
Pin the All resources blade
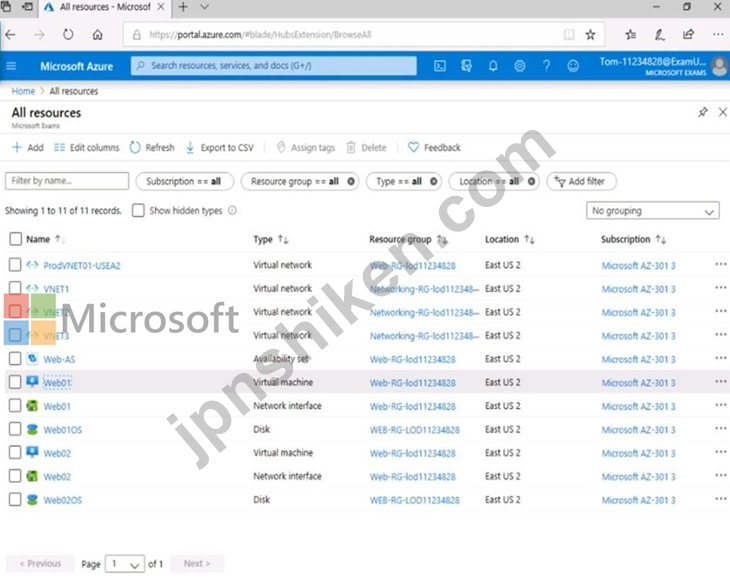[x=703, y=112]
